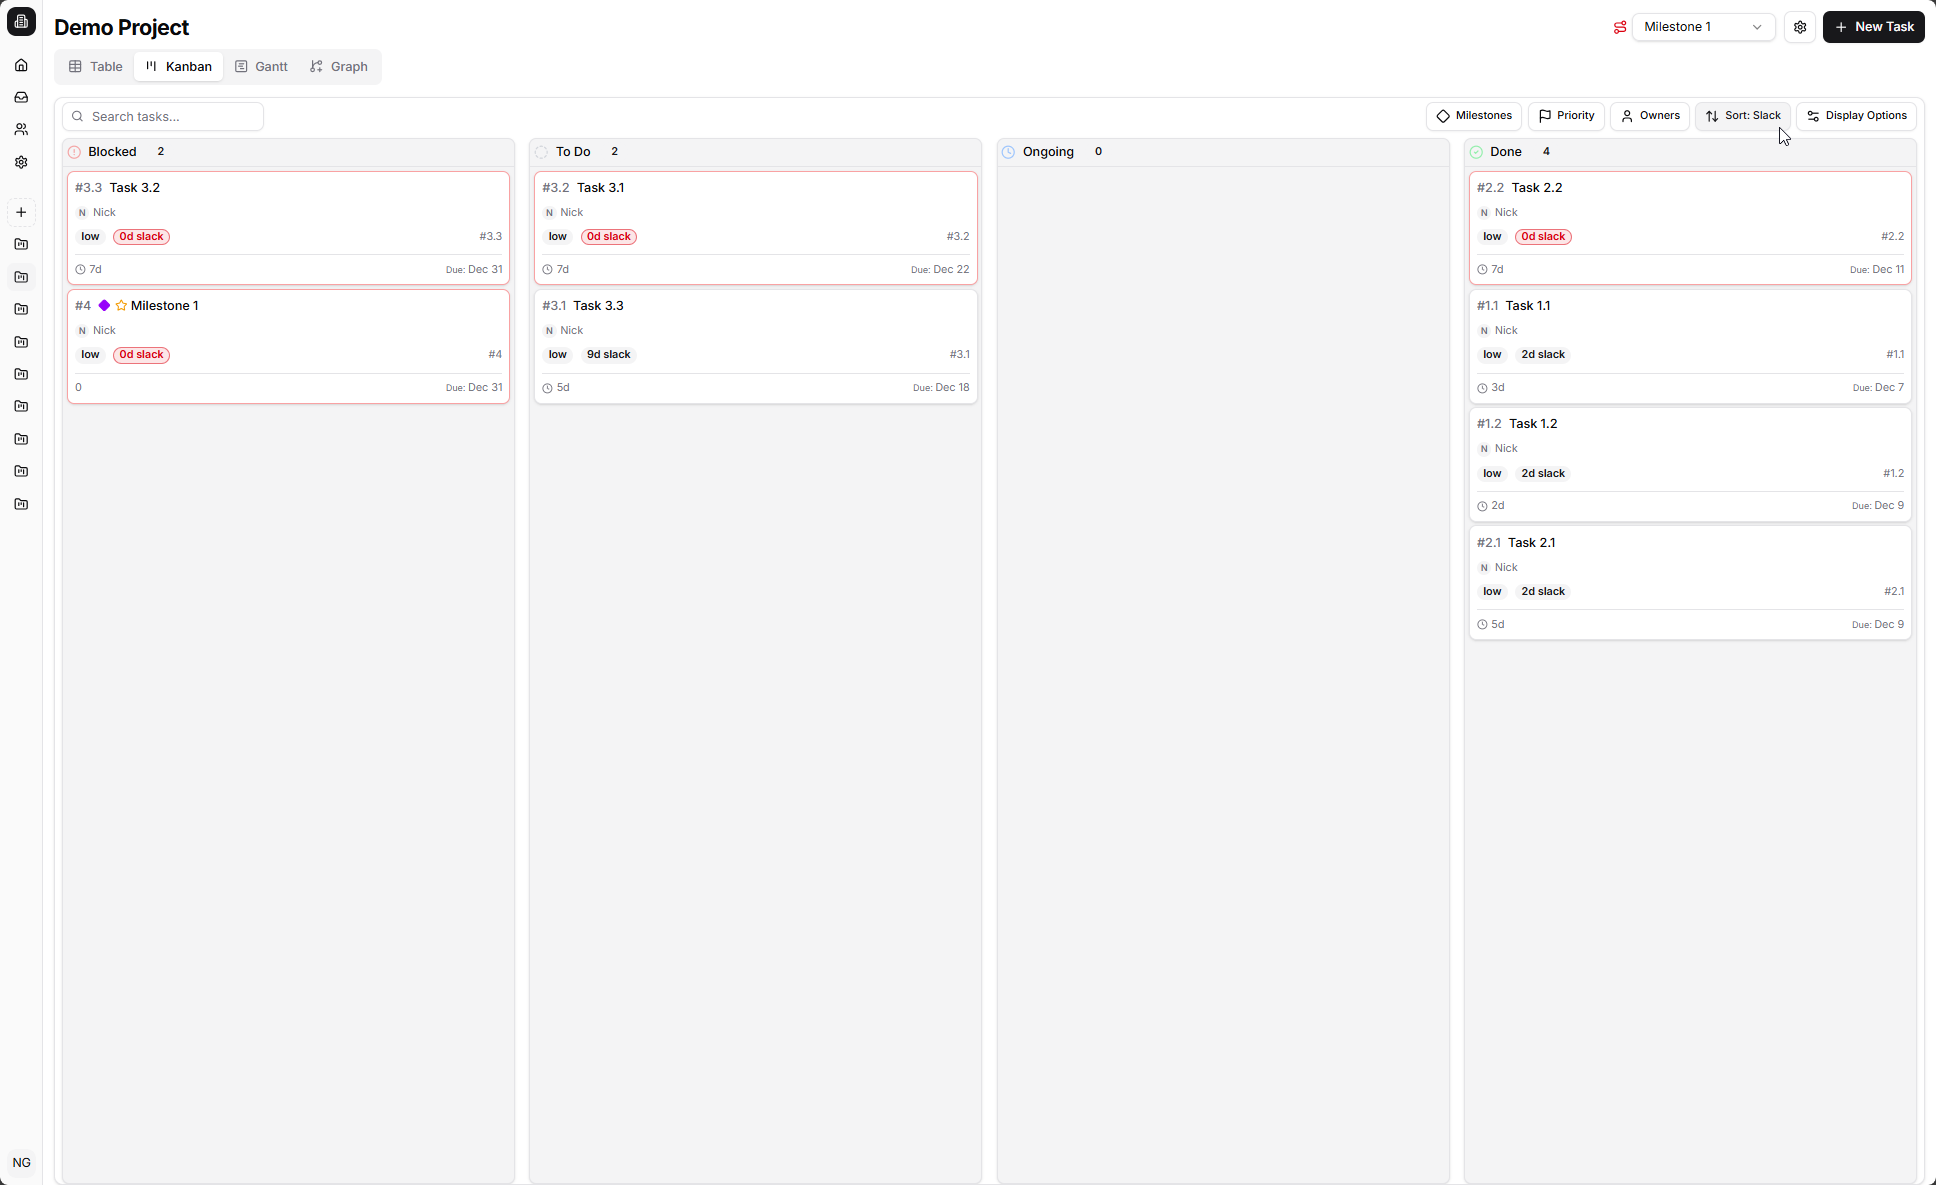Image resolution: width=1936 pixels, height=1185 pixels.
Task: Open the Display Options menu
Action: point(1856,116)
